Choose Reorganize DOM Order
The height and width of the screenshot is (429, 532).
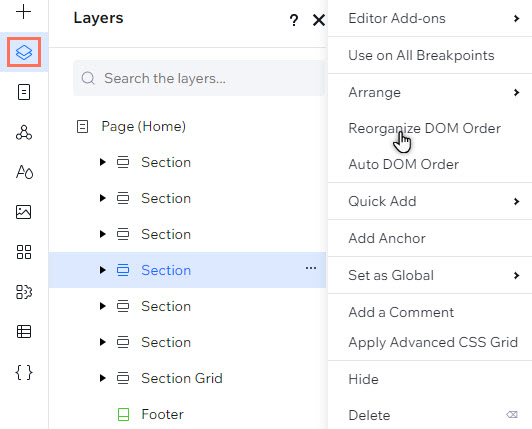click(x=424, y=128)
